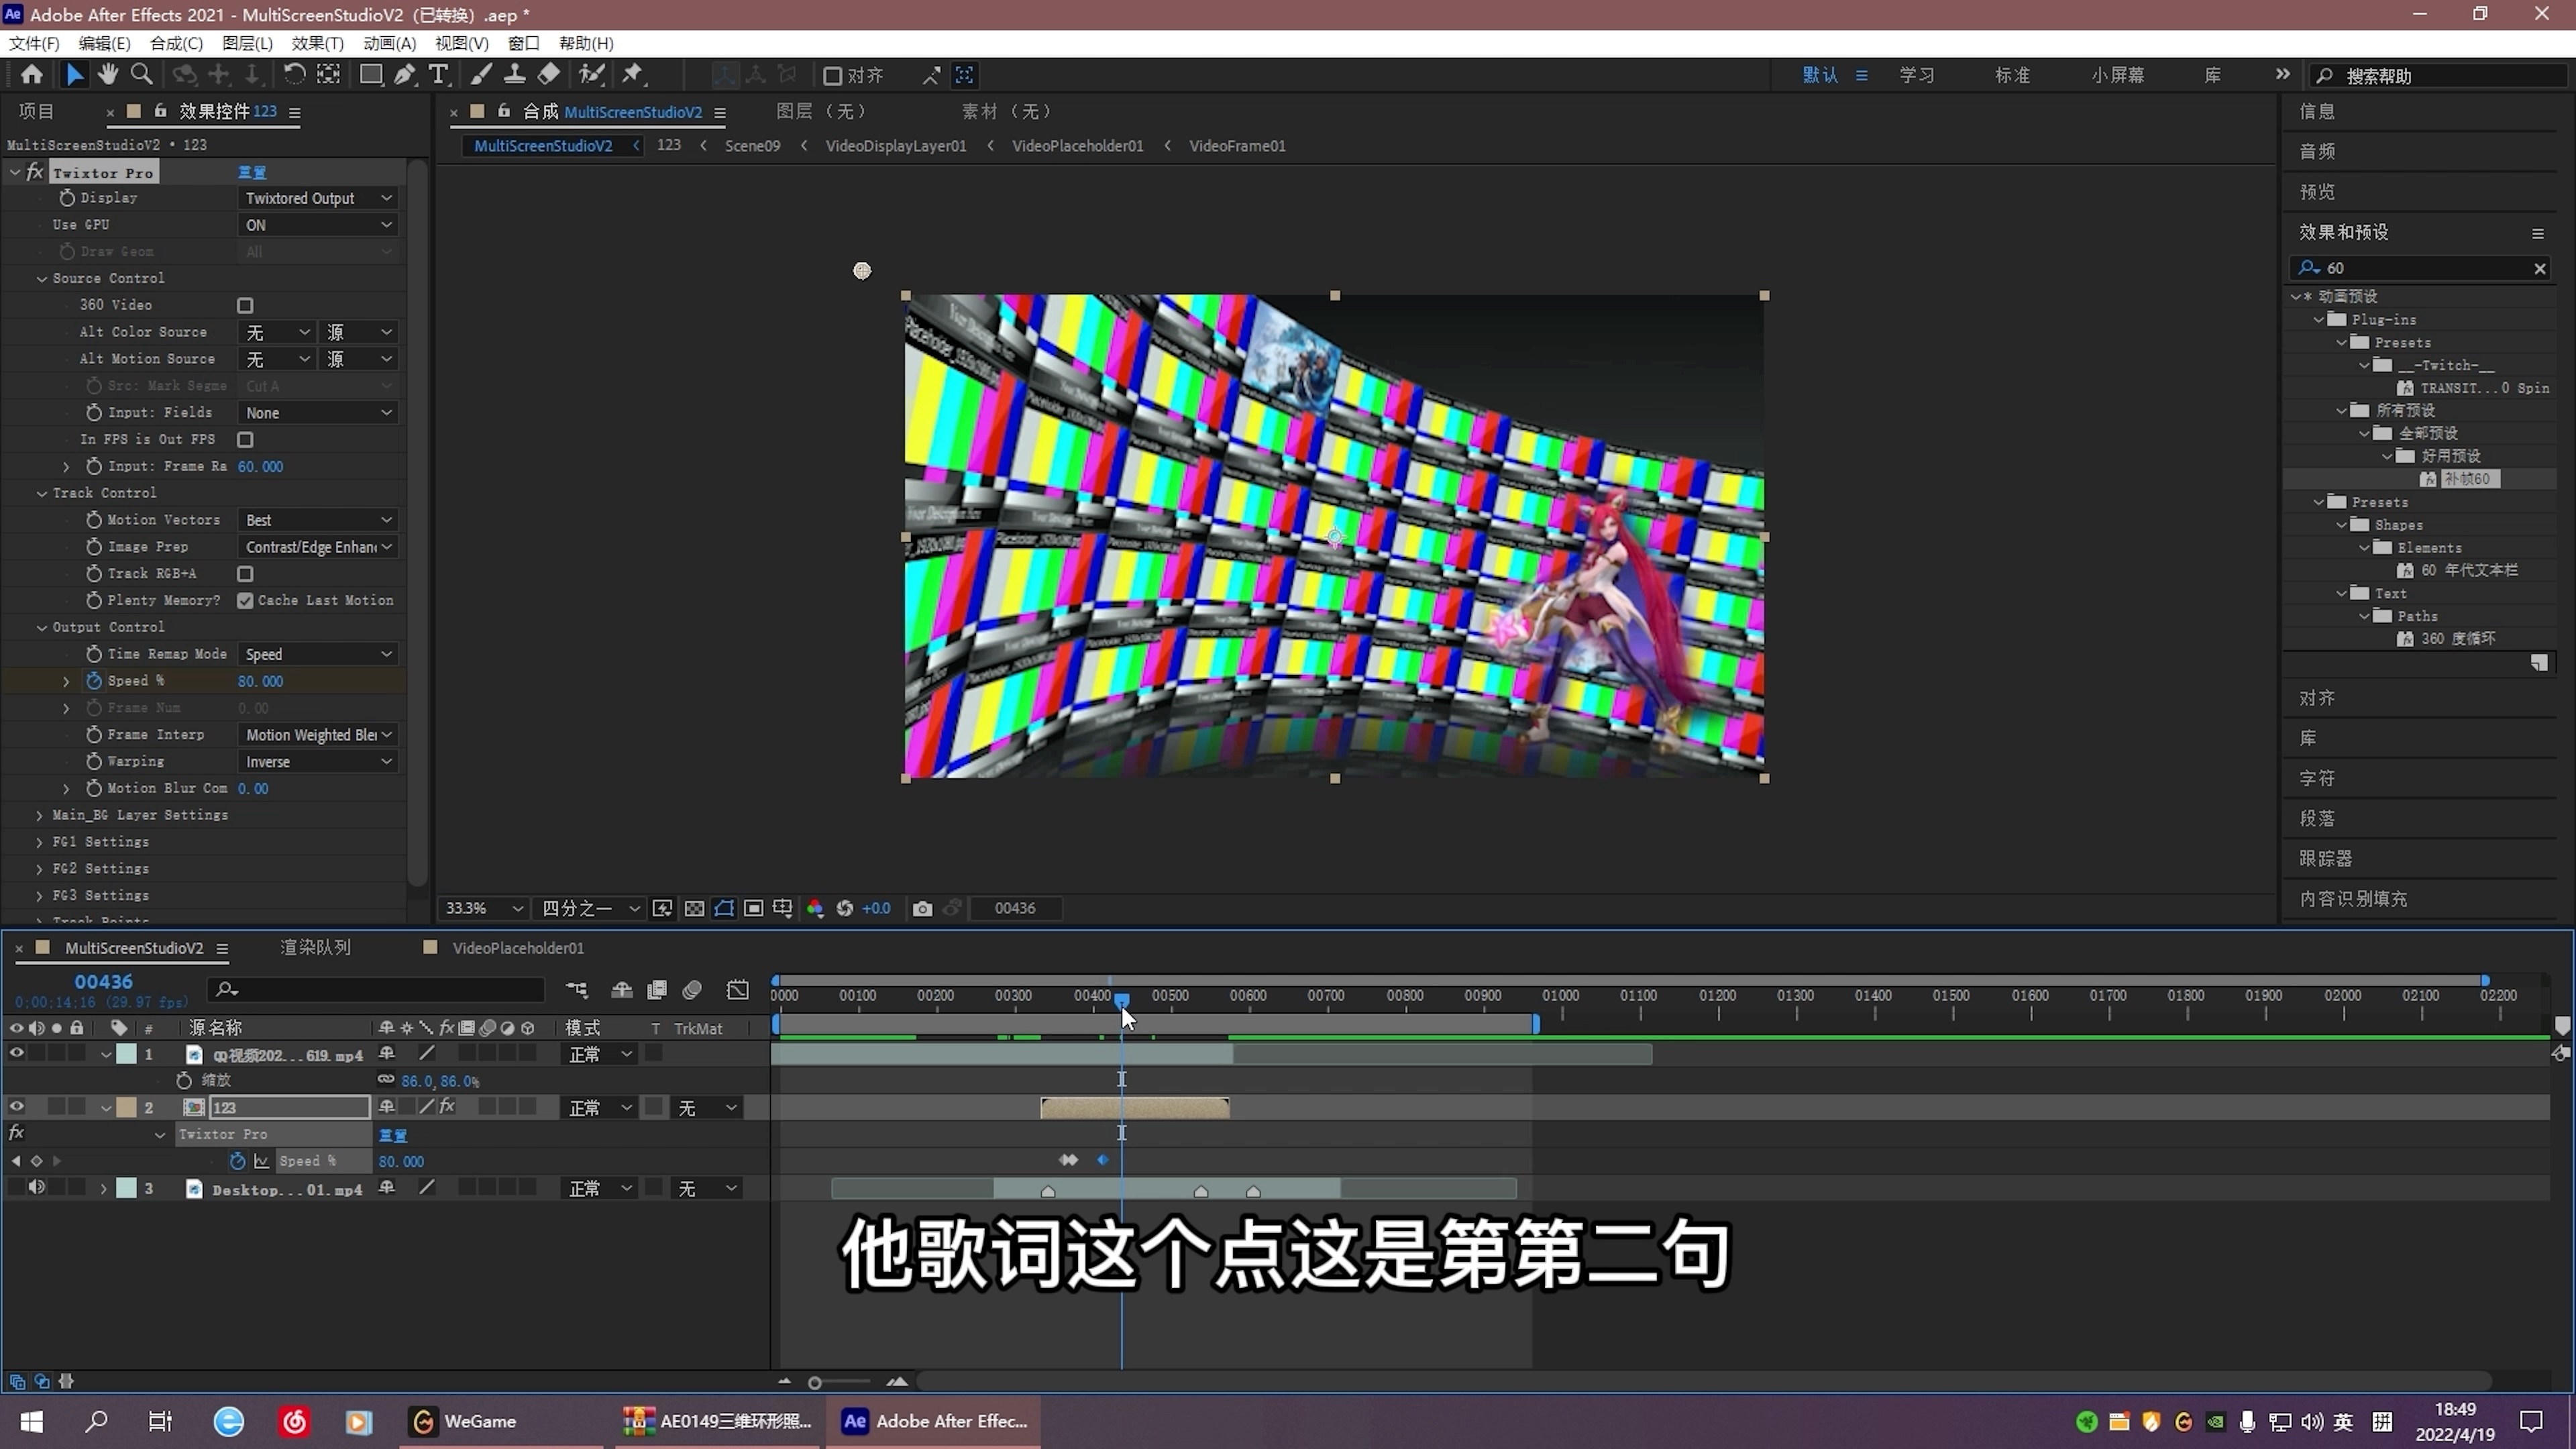Select the Clone Stamp tool
This screenshot has height=1449, width=2576.
pyautogui.click(x=515, y=74)
